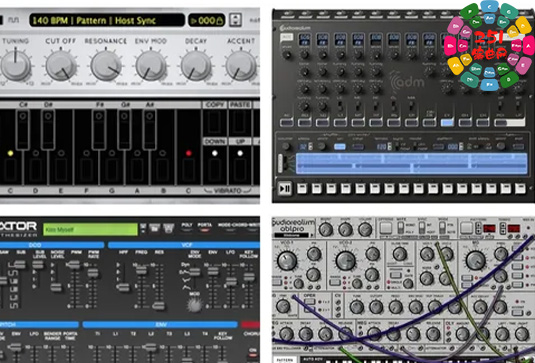Viewport: 535px width, 363px height.
Task: Click the sixteenth step button of the ADM sequencer
Action: [520, 188]
